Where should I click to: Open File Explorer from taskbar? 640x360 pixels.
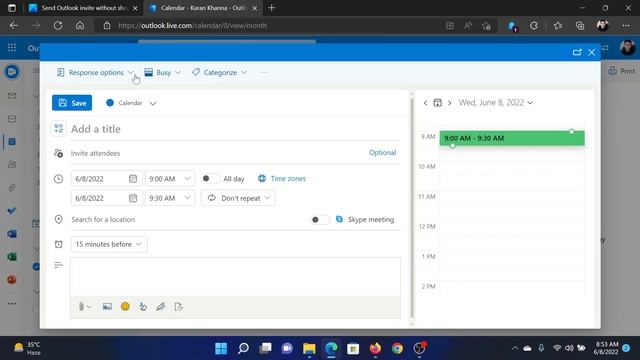pos(309,349)
